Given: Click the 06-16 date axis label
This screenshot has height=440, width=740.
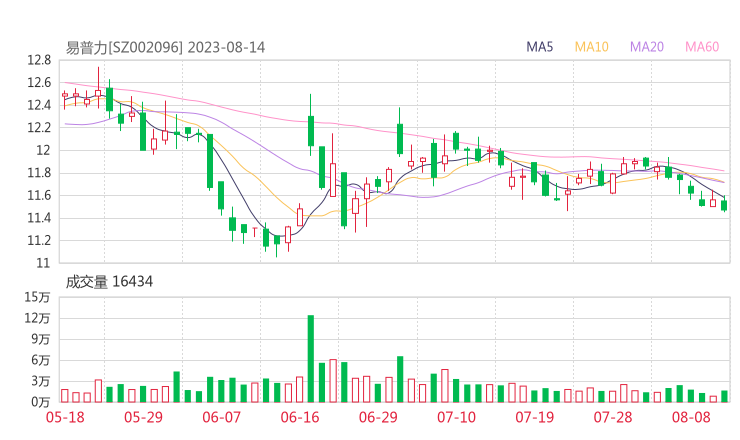Looking at the screenshot, I should pos(300,417).
